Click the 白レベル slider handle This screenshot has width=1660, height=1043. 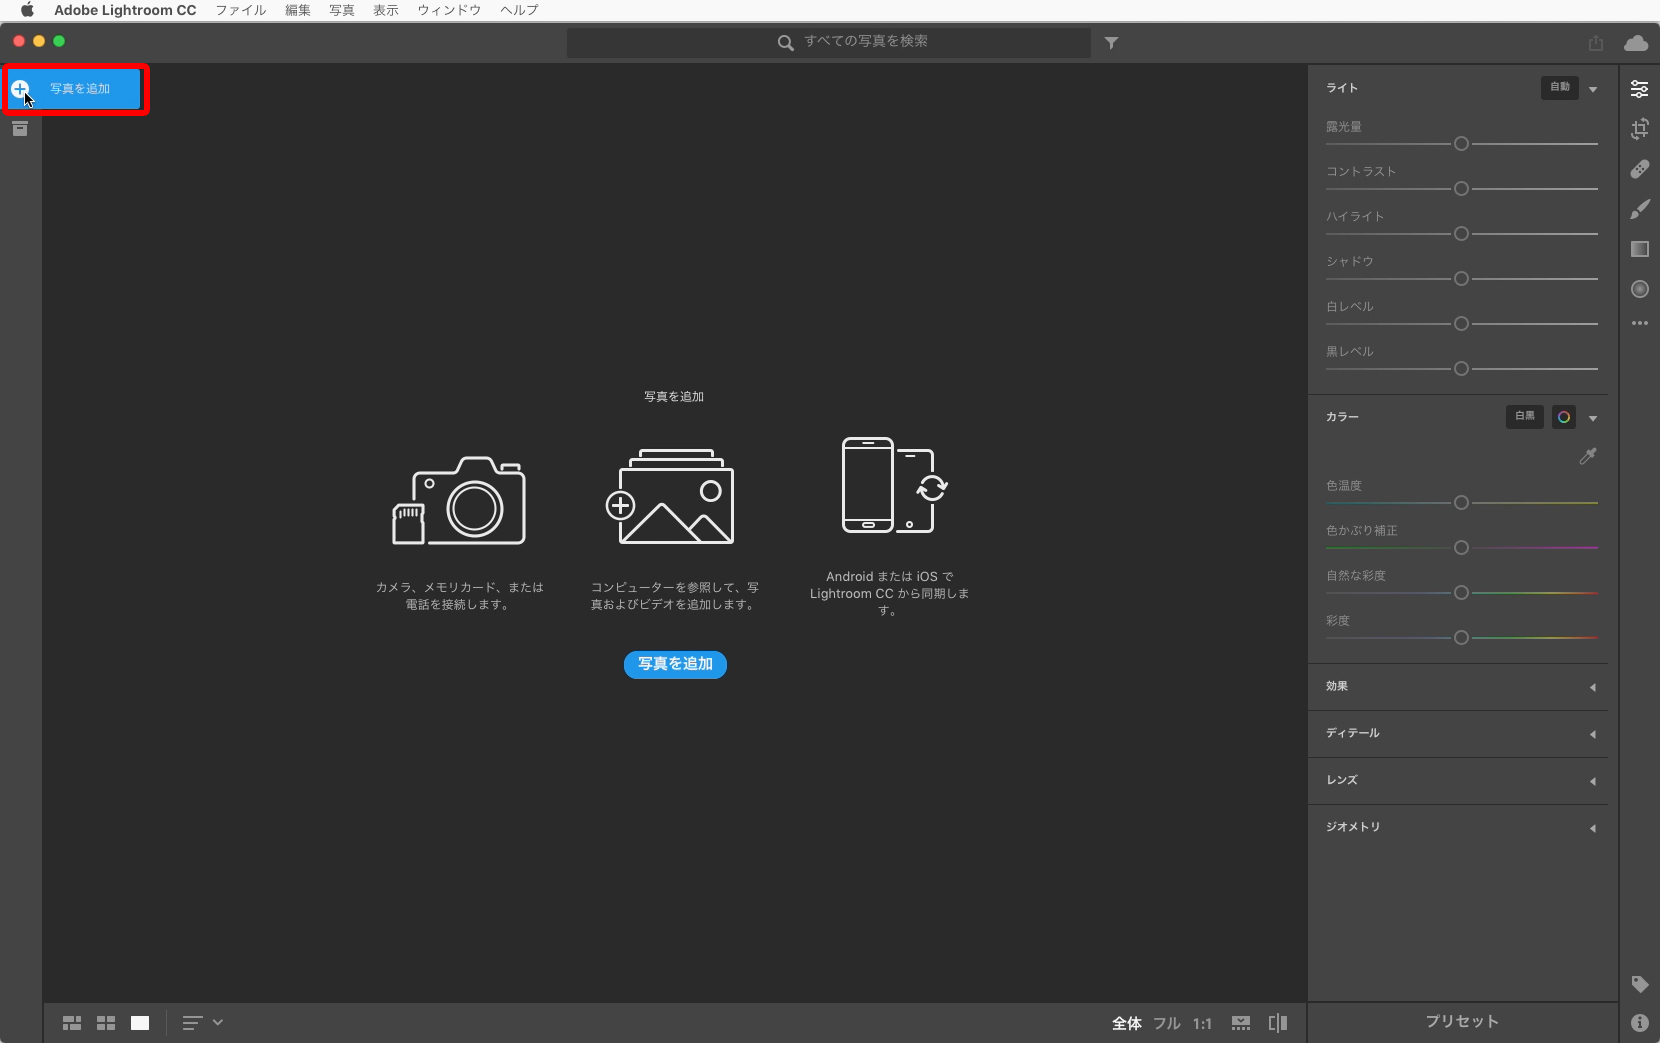pyautogui.click(x=1461, y=324)
